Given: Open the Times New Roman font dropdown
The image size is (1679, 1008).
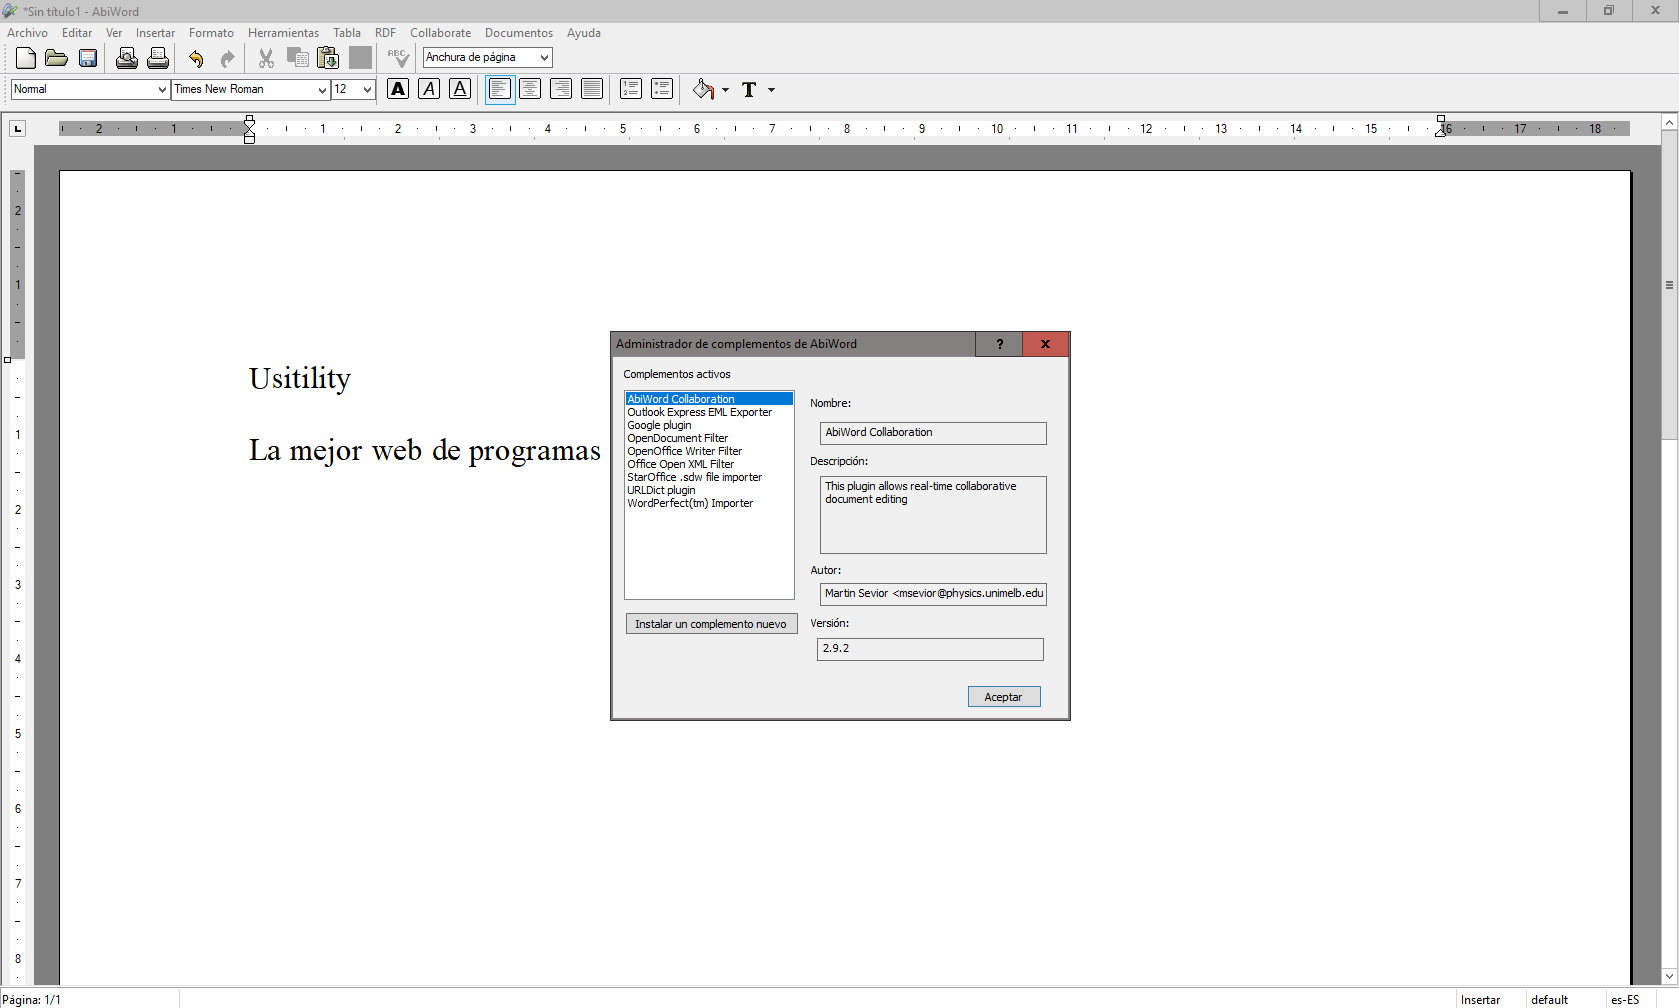Looking at the screenshot, I should (322, 90).
